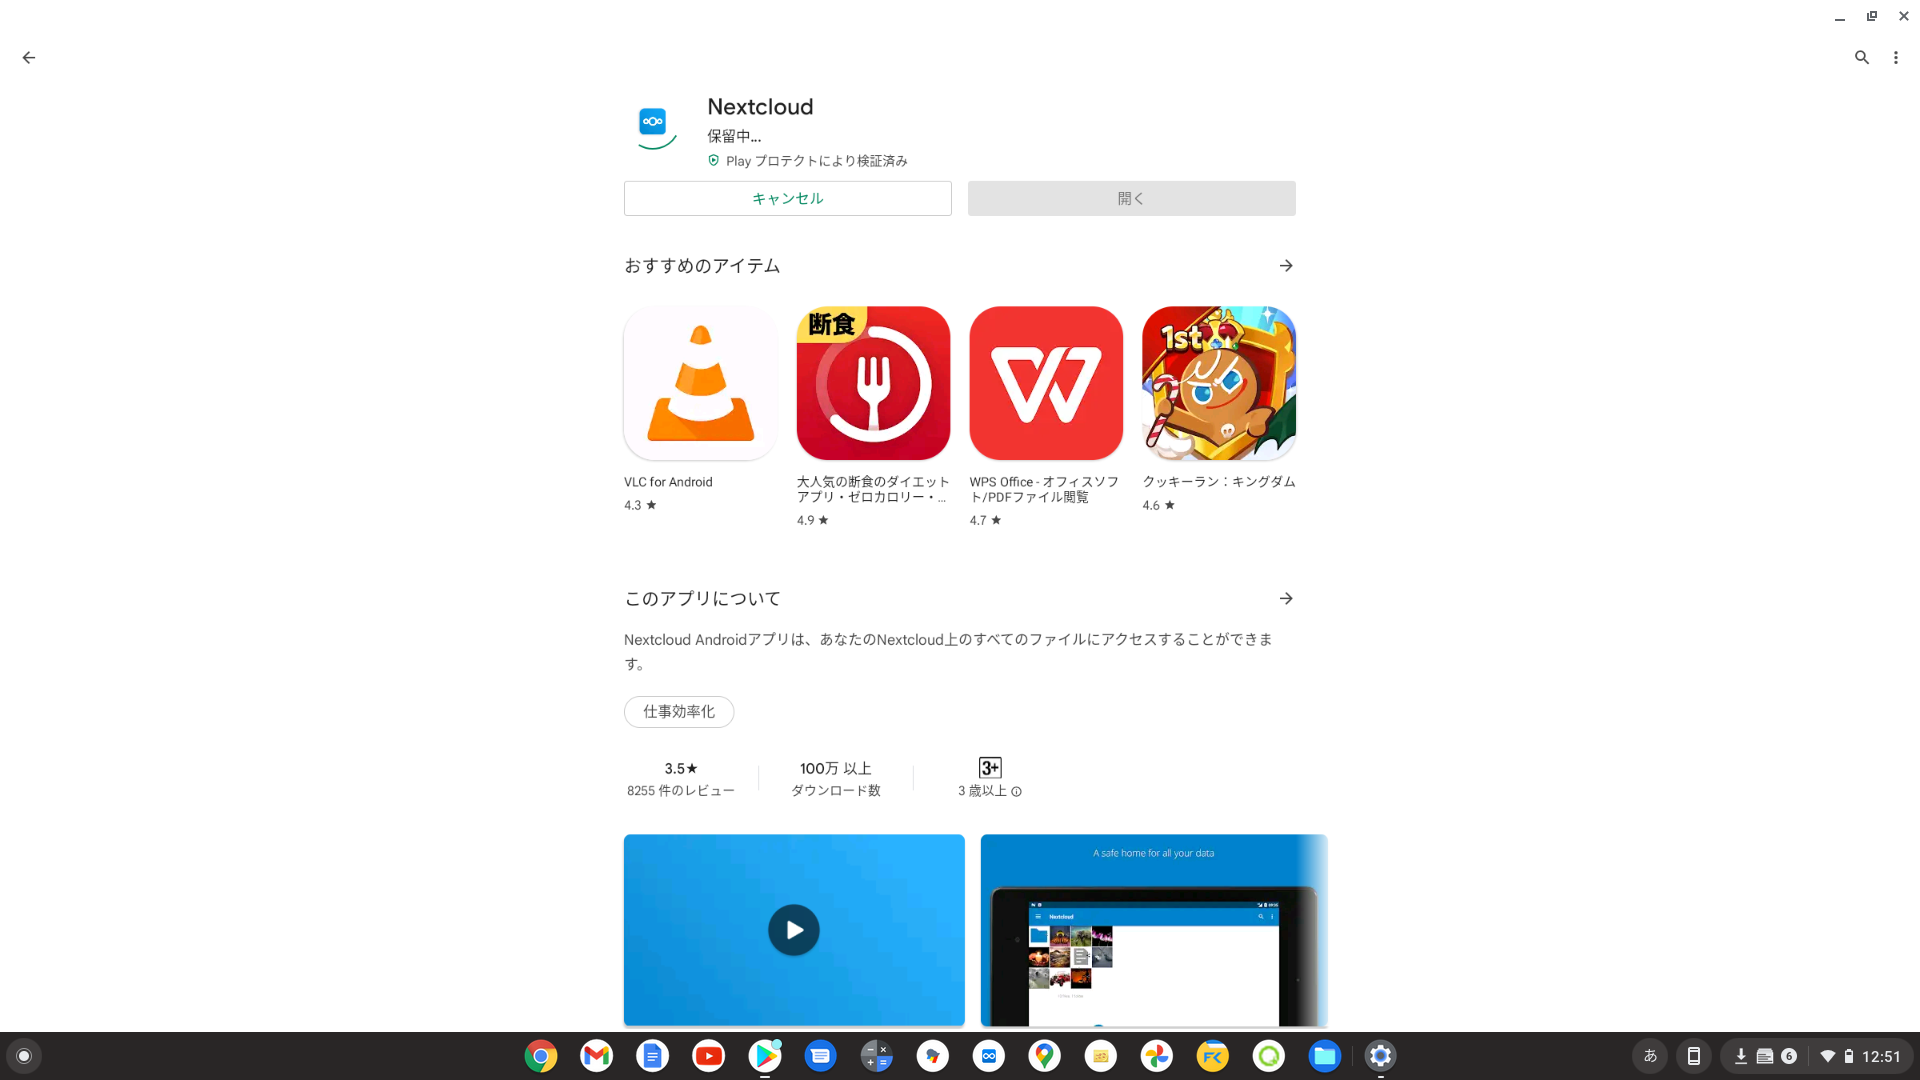This screenshot has width=1920, height=1080.
Task: Open the あ input method switcher
Action: click(x=1650, y=1056)
